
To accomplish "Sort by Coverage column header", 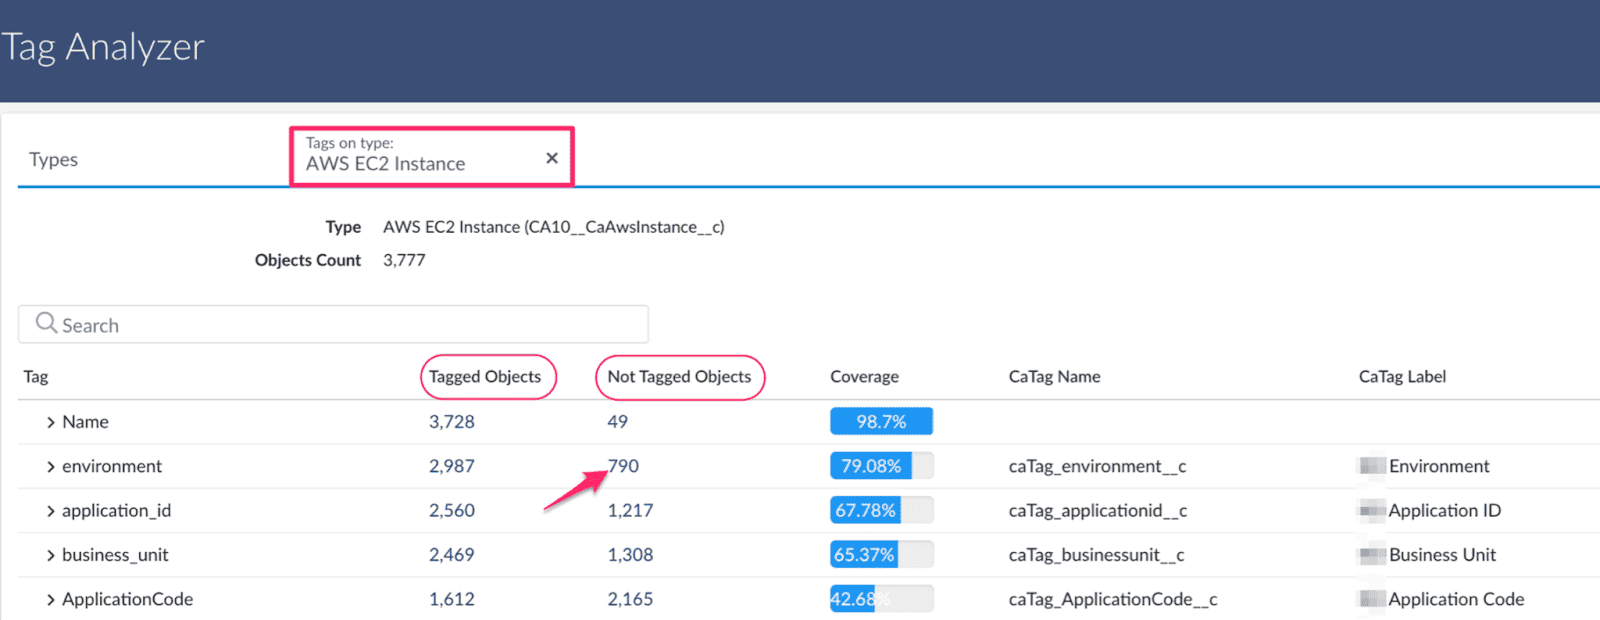I will pos(864,377).
